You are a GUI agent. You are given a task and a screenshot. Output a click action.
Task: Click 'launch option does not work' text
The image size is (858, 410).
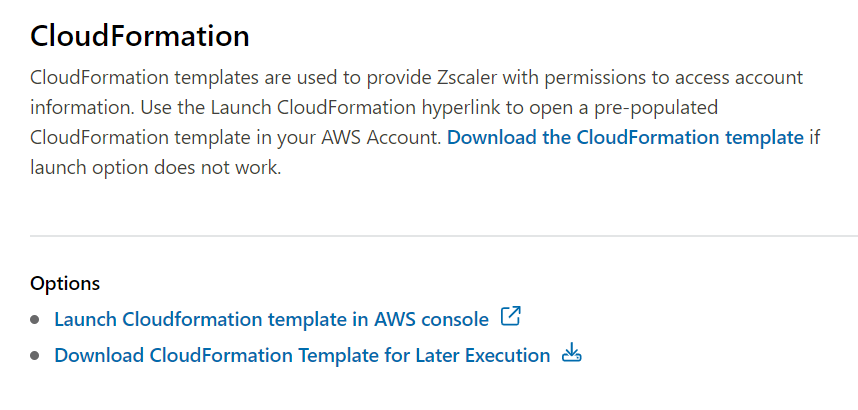(156, 167)
